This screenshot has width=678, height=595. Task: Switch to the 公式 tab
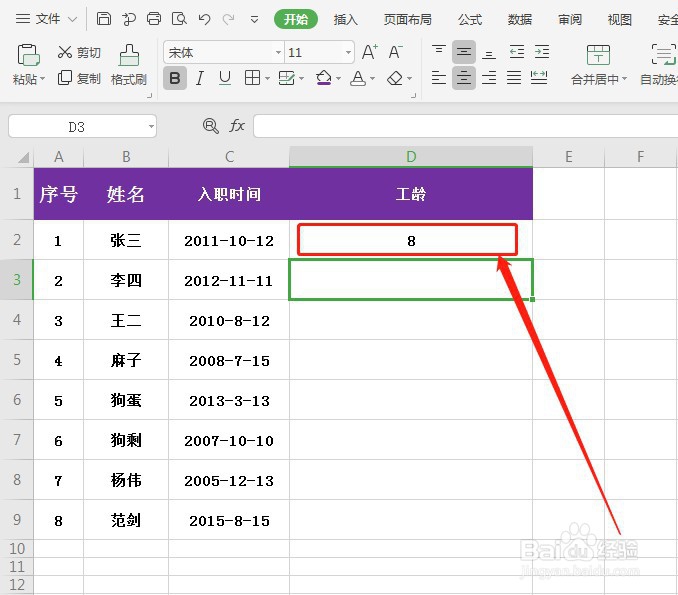pyautogui.click(x=470, y=19)
